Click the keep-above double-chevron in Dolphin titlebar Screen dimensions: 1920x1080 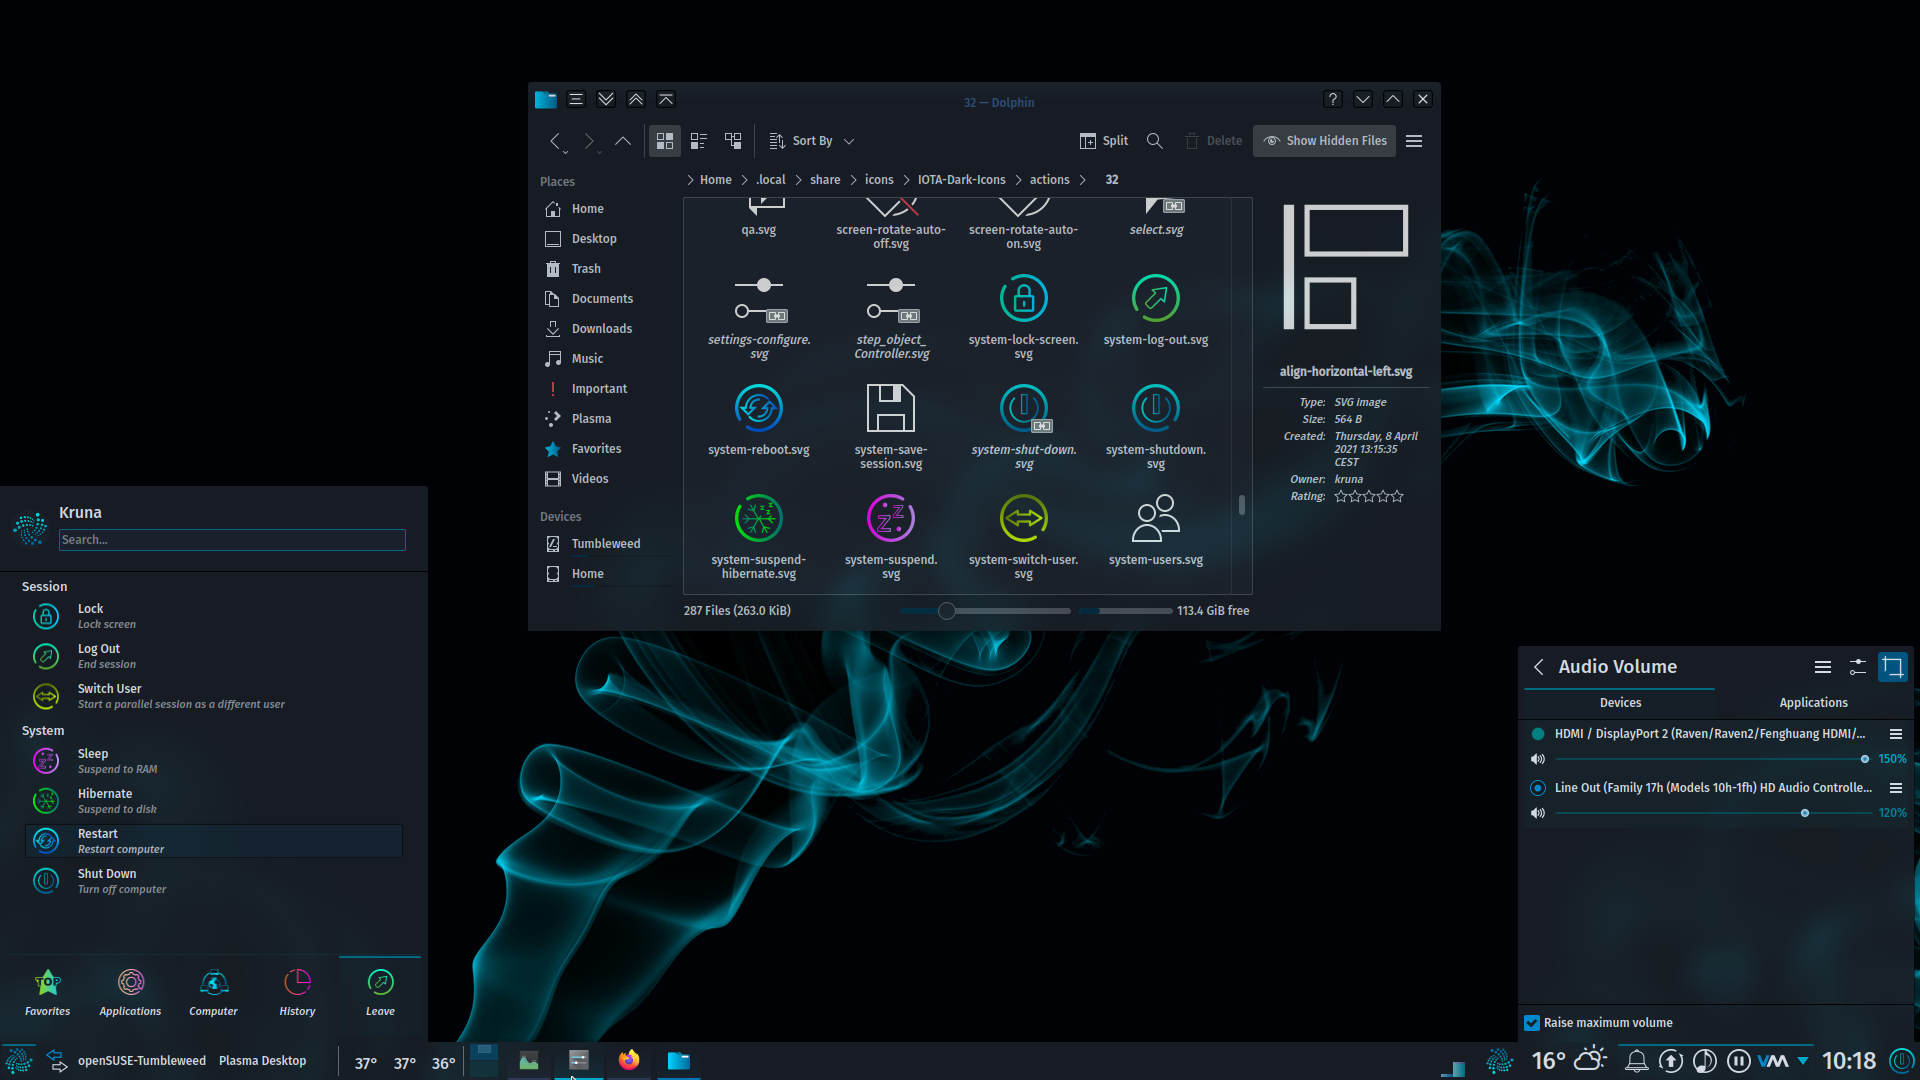point(636,99)
